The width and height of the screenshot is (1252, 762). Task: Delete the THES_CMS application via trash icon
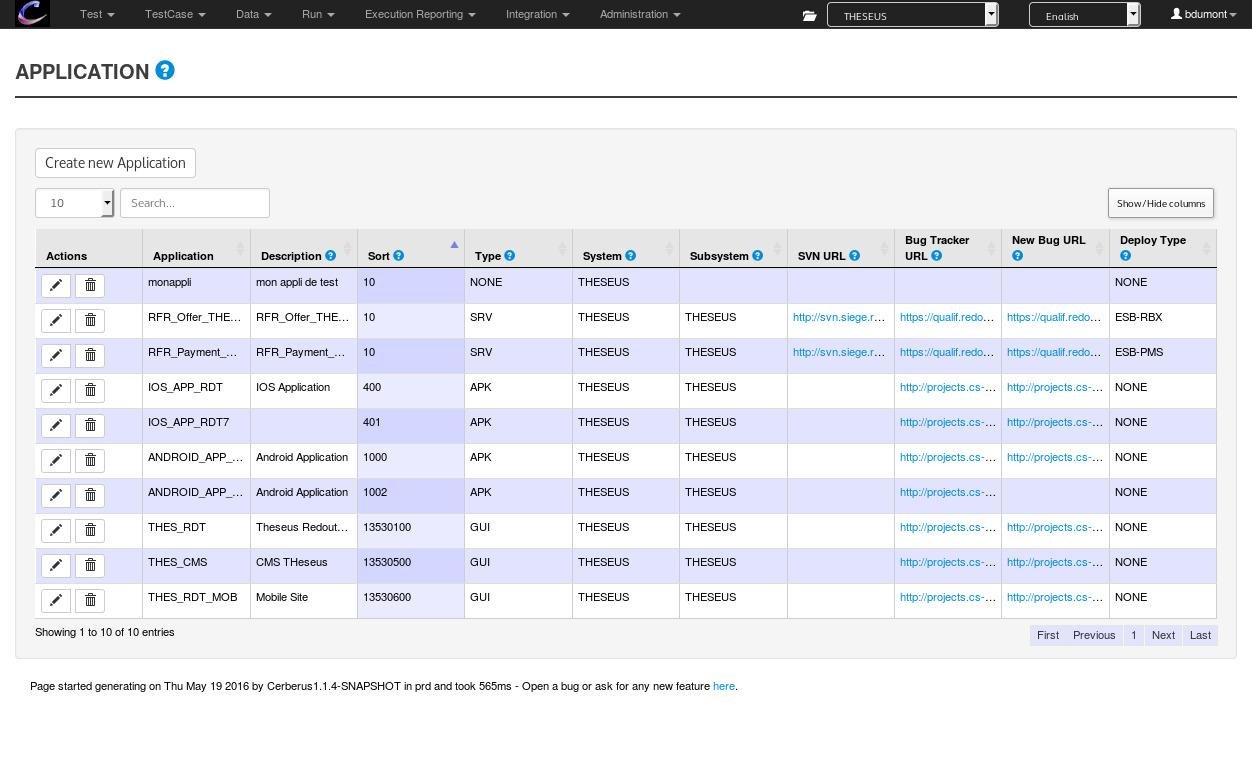click(90, 565)
